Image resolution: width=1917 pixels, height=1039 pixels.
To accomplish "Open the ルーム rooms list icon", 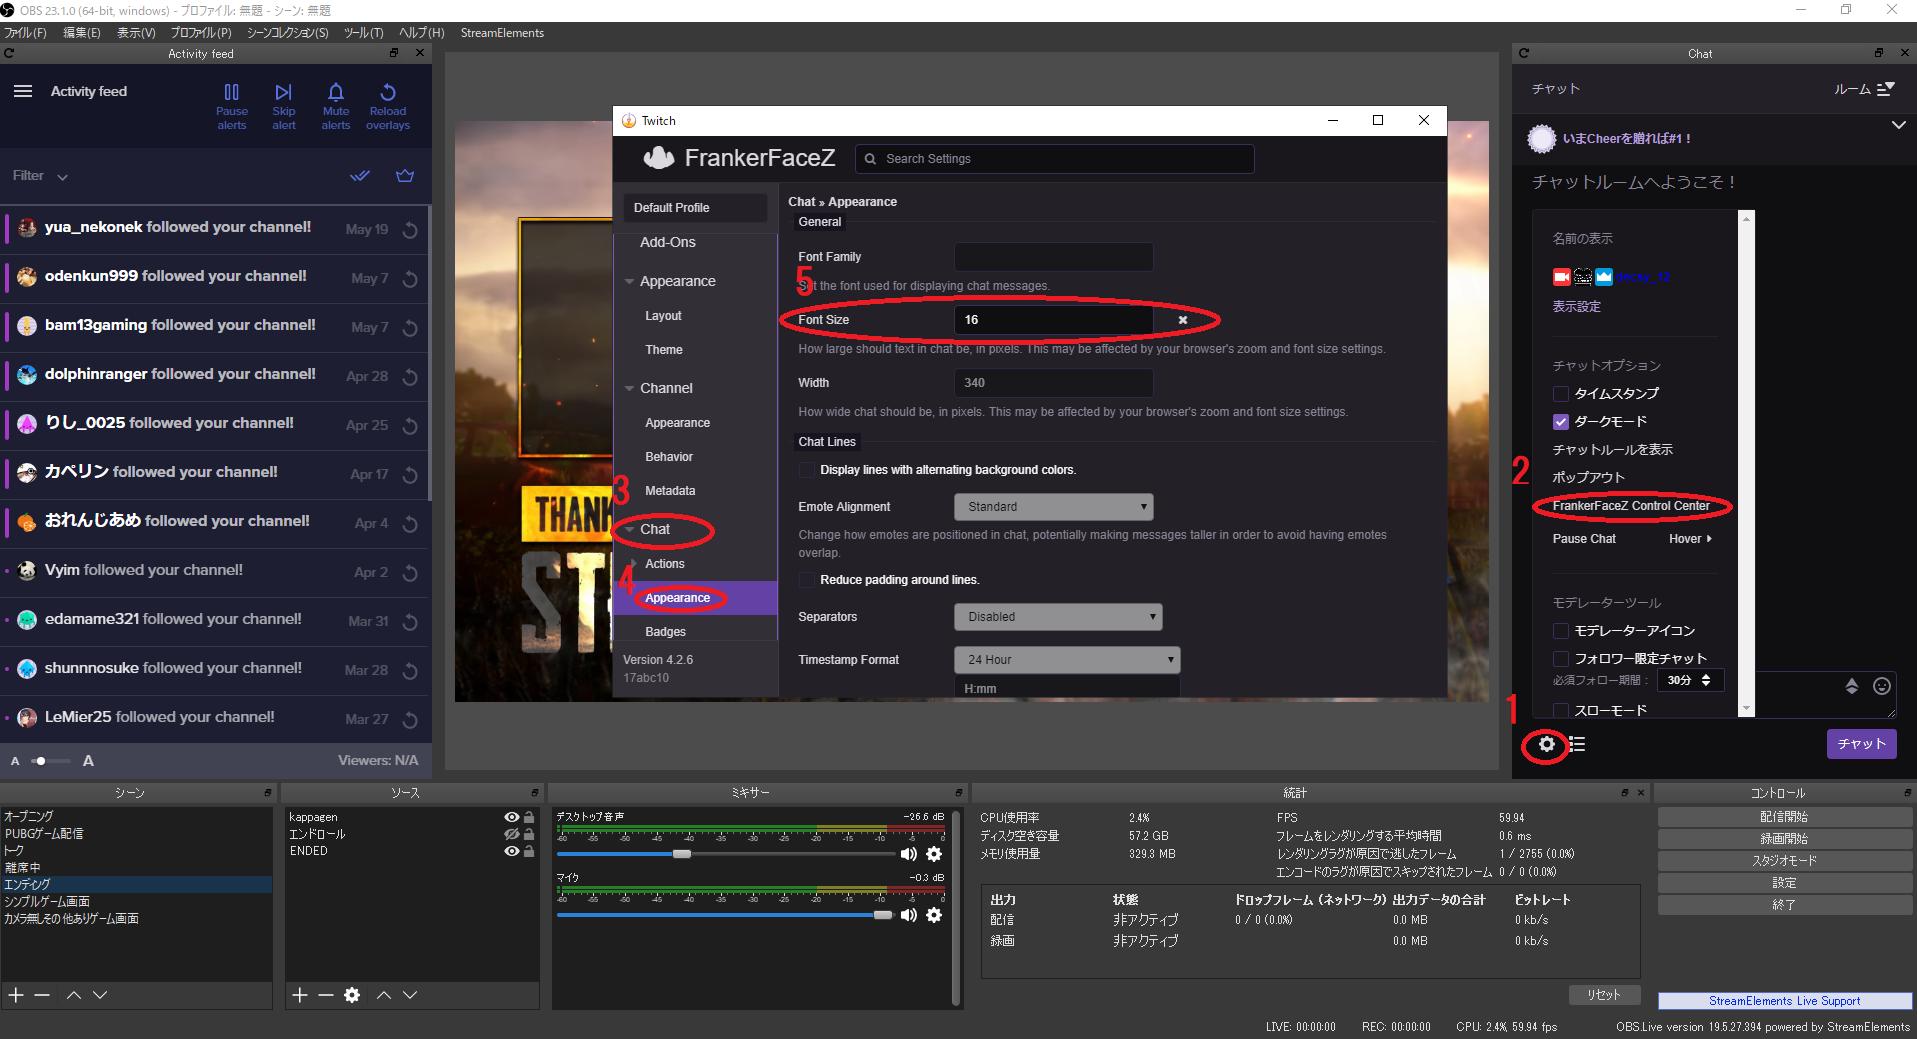I will tap(1886, 89).
